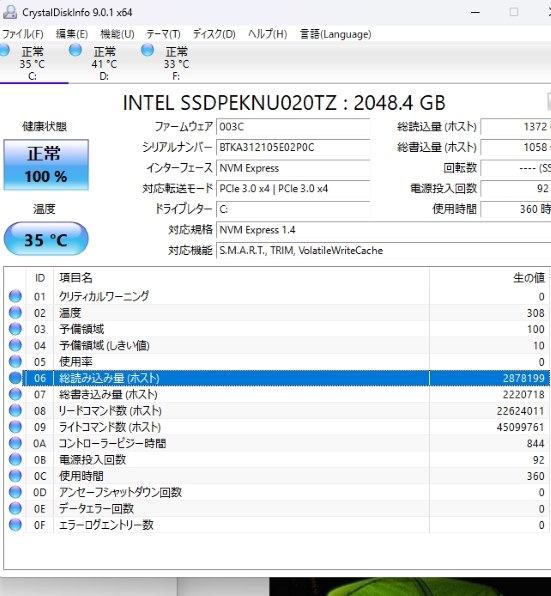Click the blue status orb for drive D:
The height and width of the screenshot is (596, 551).
[75, 50]
